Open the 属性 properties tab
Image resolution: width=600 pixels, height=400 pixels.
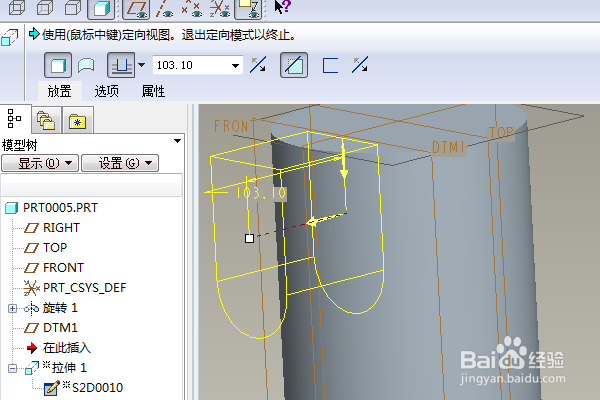tap(153, 91)
